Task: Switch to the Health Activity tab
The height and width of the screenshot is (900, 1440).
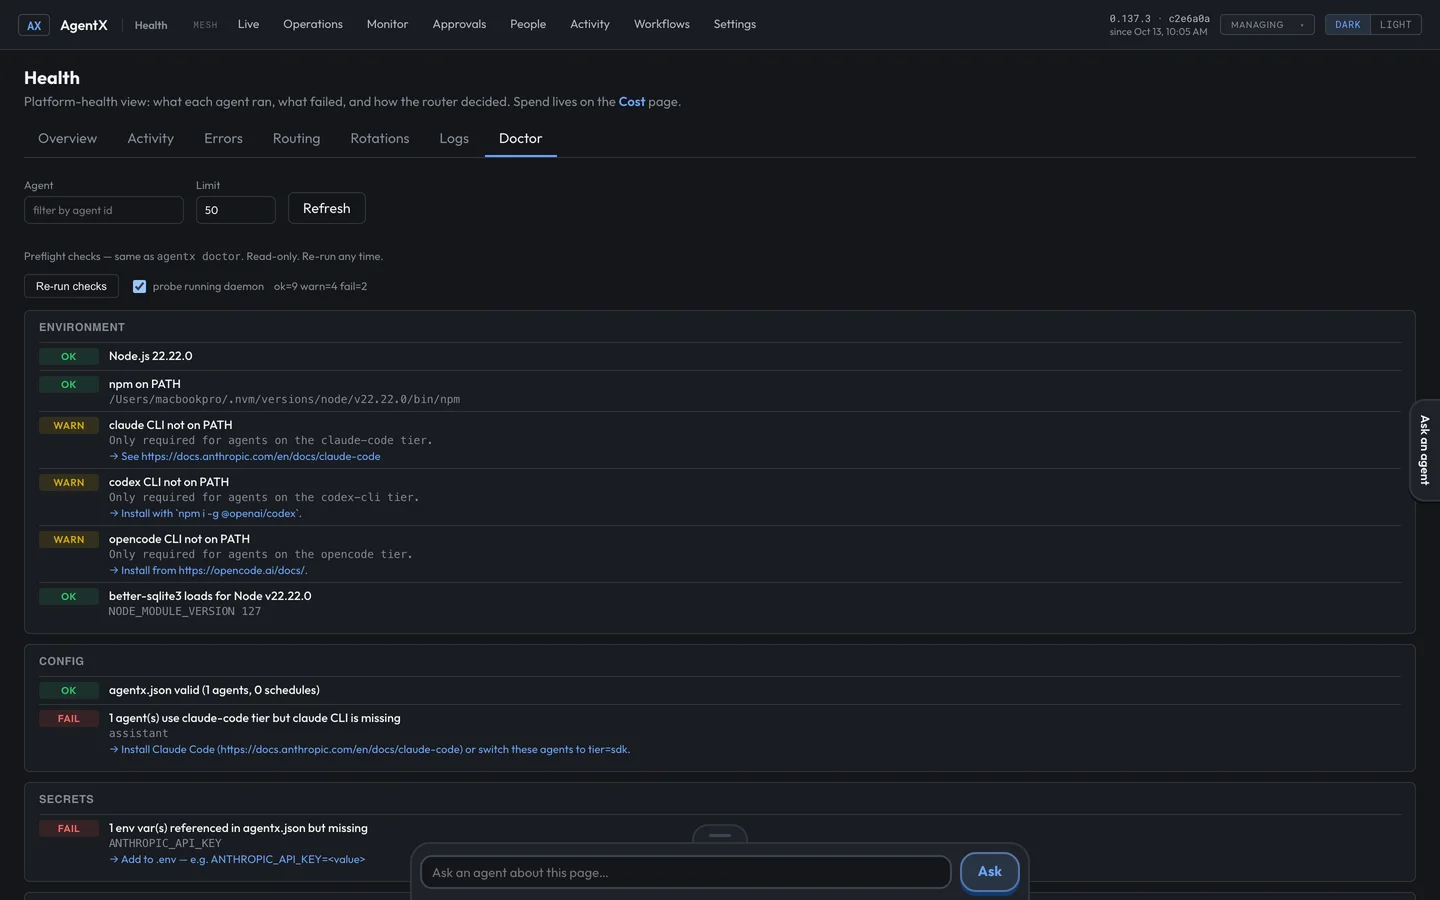Action: [150, 139]
